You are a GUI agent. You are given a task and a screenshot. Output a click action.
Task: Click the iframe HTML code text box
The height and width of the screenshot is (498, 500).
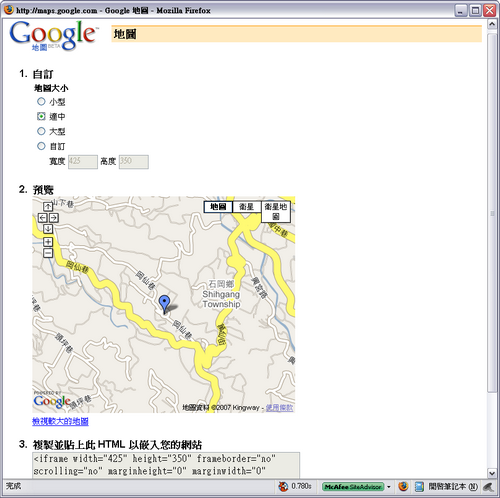[x=166, y=465]
